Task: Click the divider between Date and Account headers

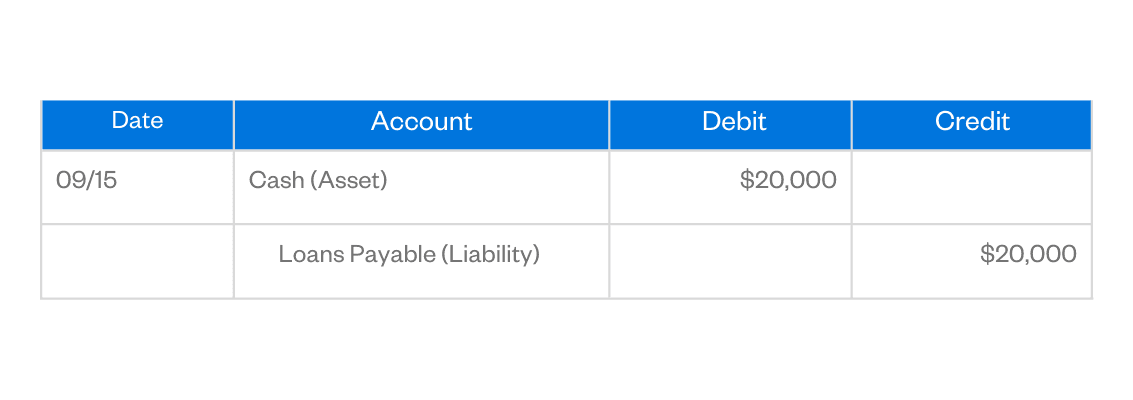Action: pyautogui.click(x=234, y=124)
